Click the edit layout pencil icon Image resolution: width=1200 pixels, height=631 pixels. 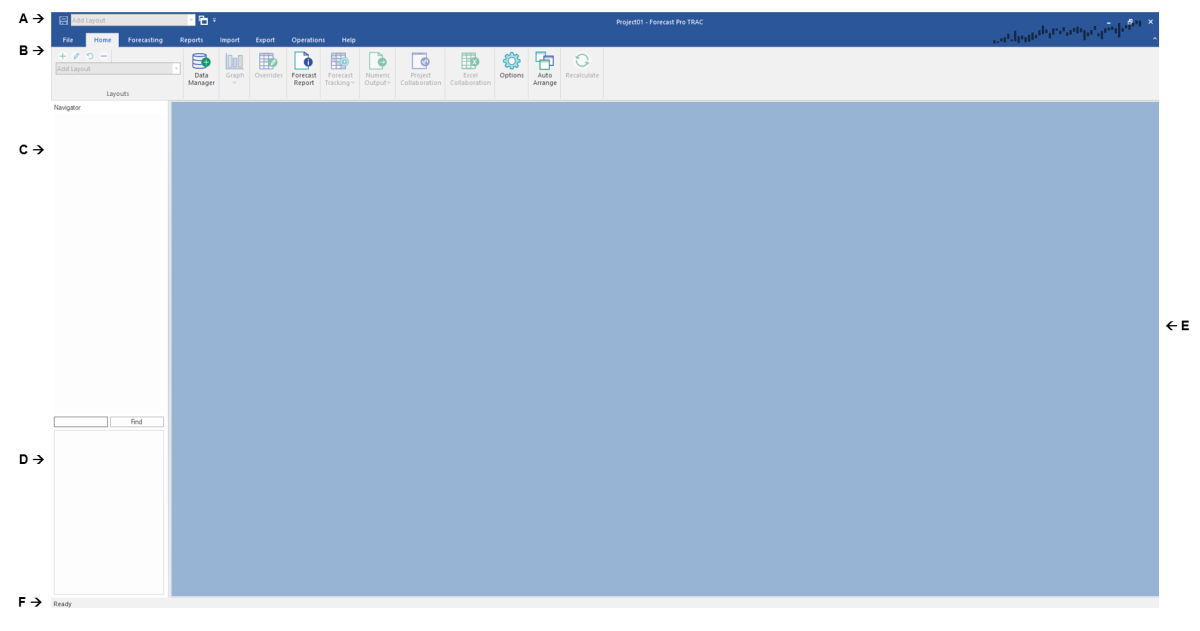point(76,56)
